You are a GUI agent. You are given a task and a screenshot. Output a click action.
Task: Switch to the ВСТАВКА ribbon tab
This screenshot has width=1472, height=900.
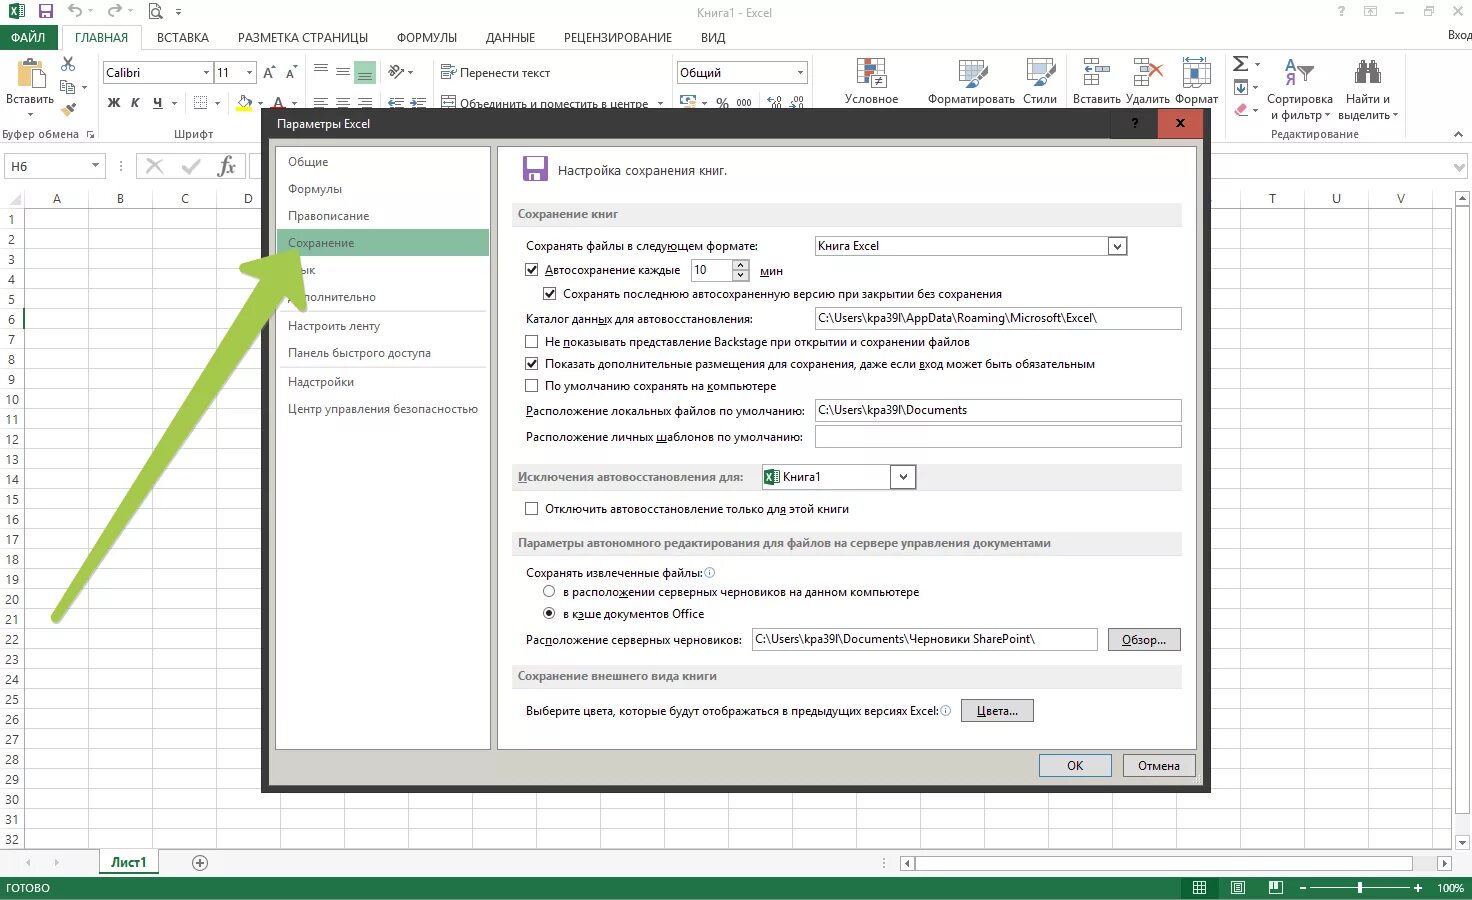[x=183, y=37]
